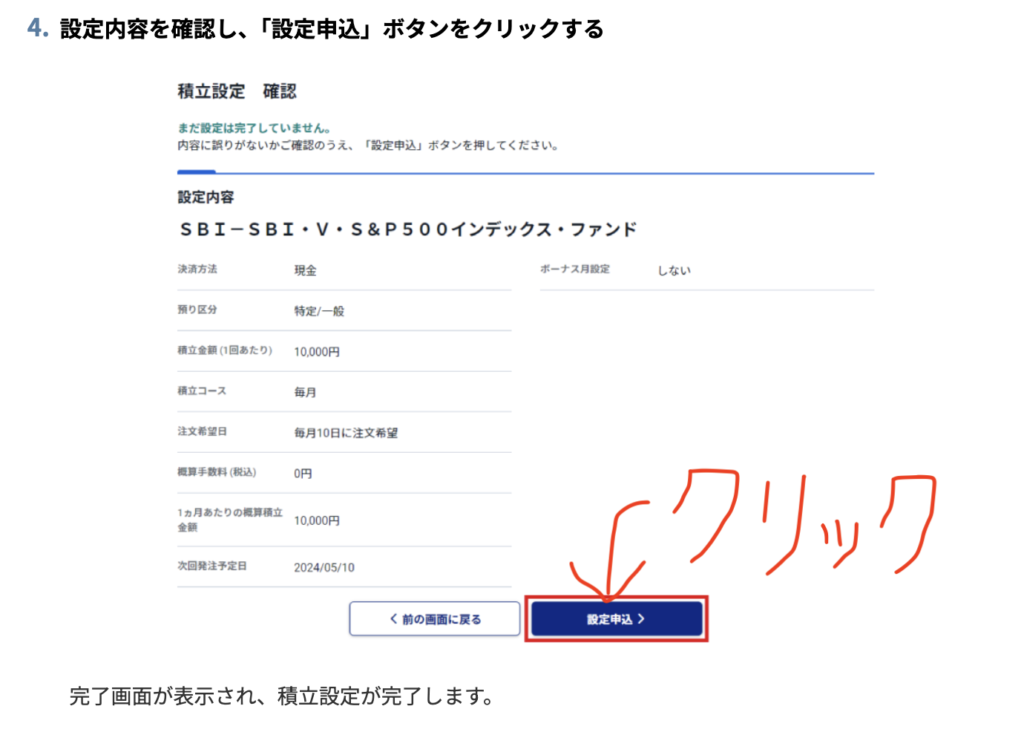Click the ボーナス月設定 label
Image resolution: width=1024 pixels, height=732 pixels.
[x=574, y=270]
